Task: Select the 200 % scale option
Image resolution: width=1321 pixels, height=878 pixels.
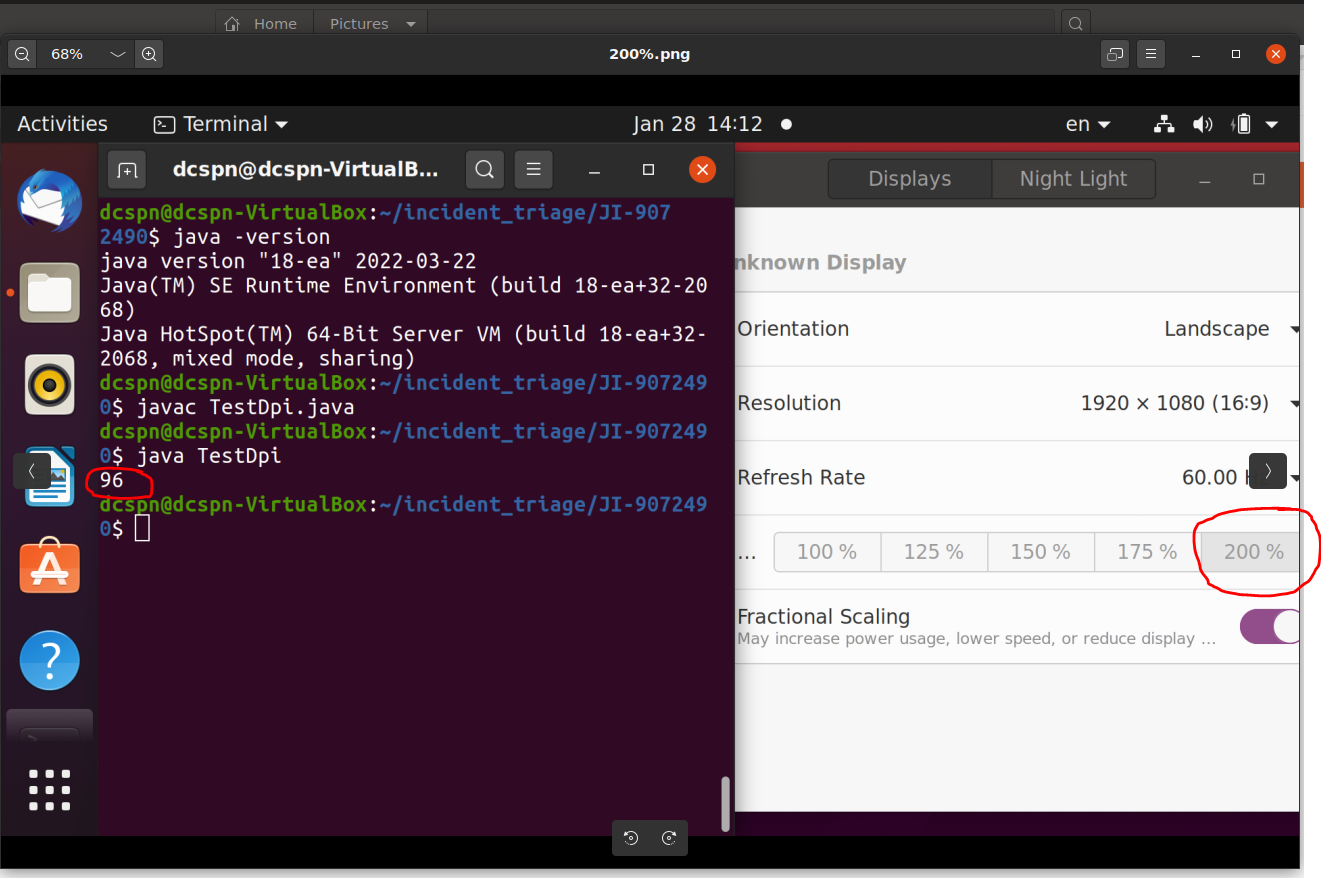Action: pyautogui.click(x=1252, y=552)
